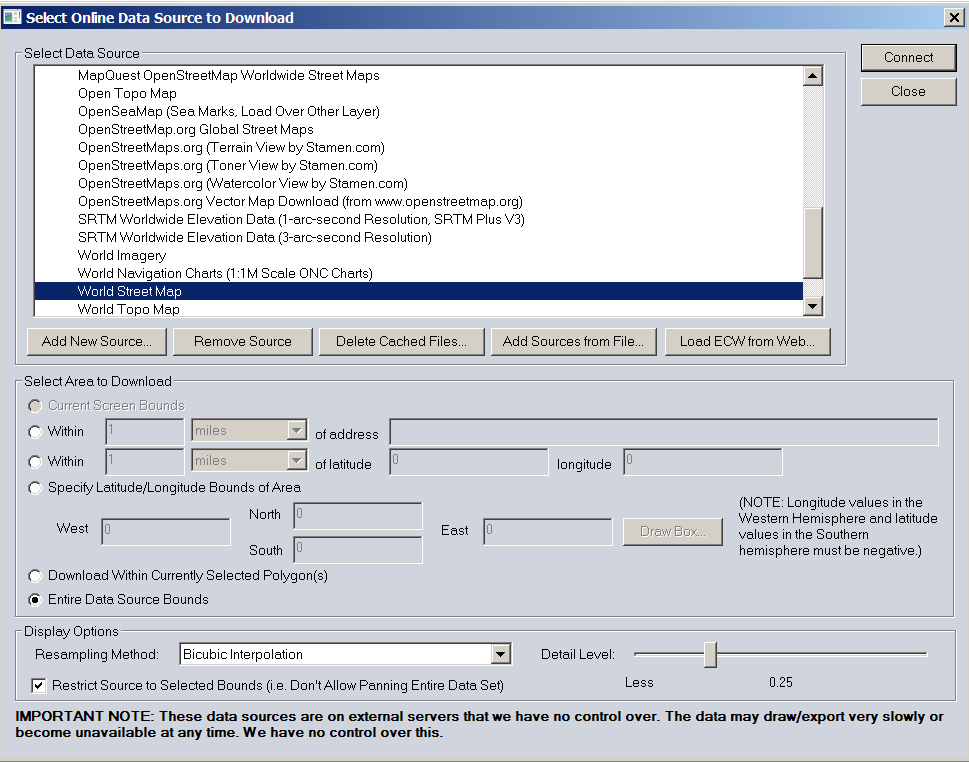
Task: Select Open Topo Map data source
Action: [127, 94]
